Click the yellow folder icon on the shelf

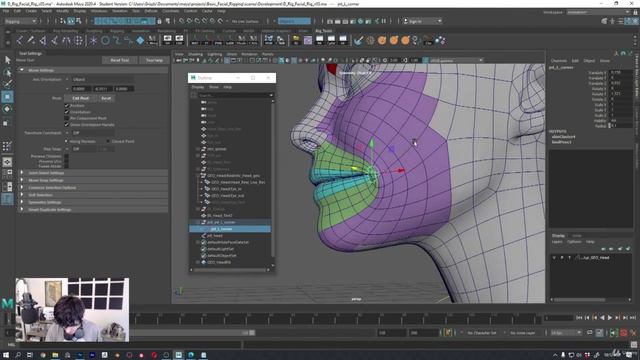pos(296,40)
